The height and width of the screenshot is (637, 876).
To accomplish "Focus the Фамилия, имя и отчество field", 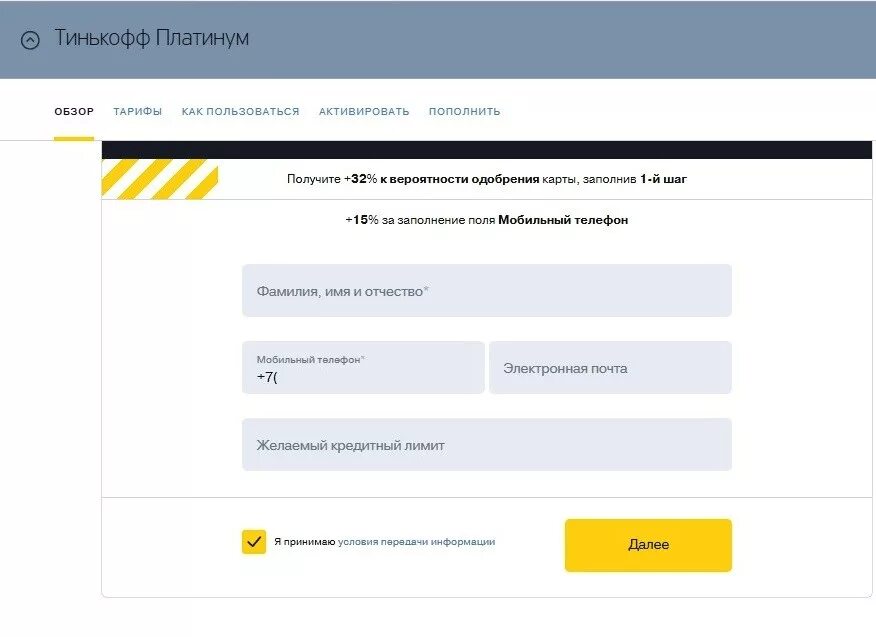I will [487, 291].
